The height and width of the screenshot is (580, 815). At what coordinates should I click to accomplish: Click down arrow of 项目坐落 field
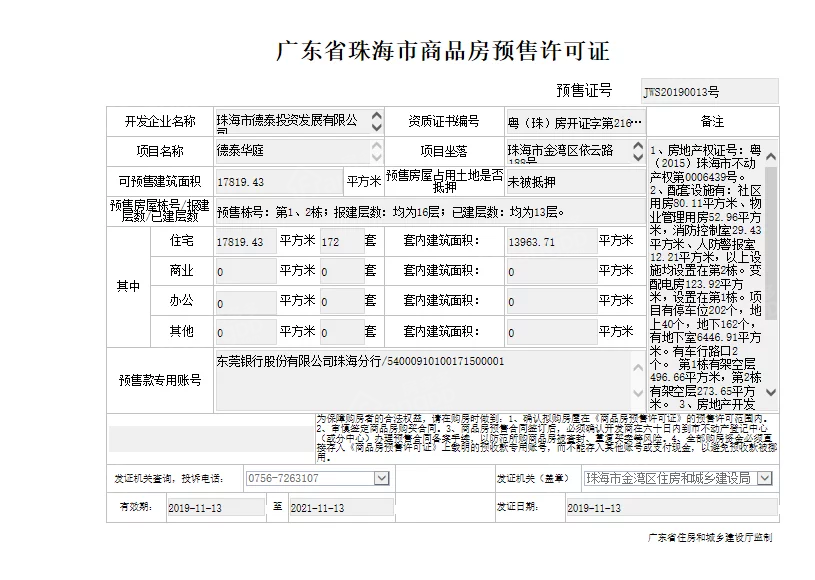pos(638,157)
